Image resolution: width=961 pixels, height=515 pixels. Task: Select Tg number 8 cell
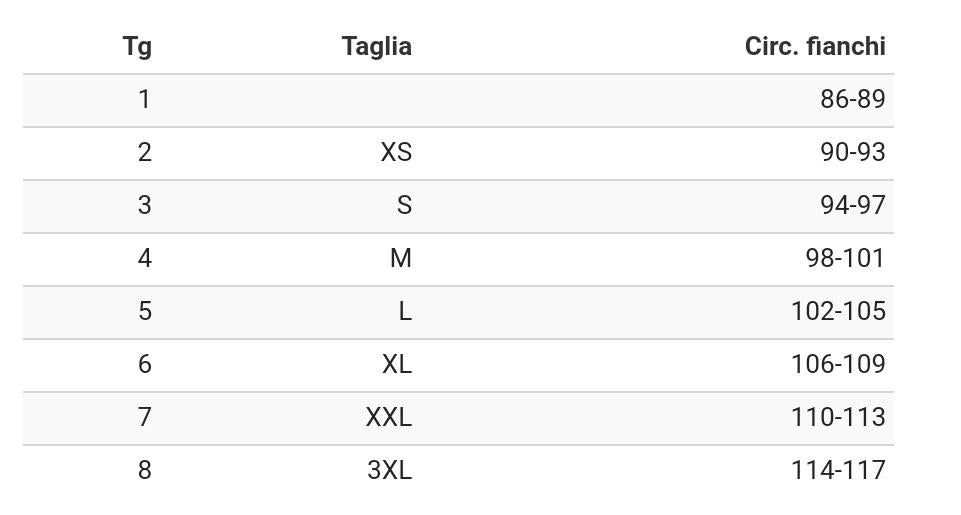point(145,470)
